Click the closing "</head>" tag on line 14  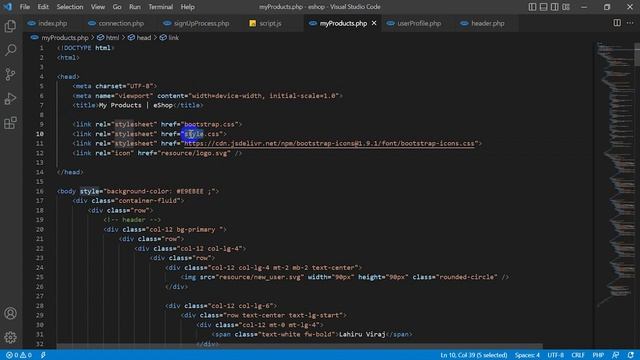(70, 172)
